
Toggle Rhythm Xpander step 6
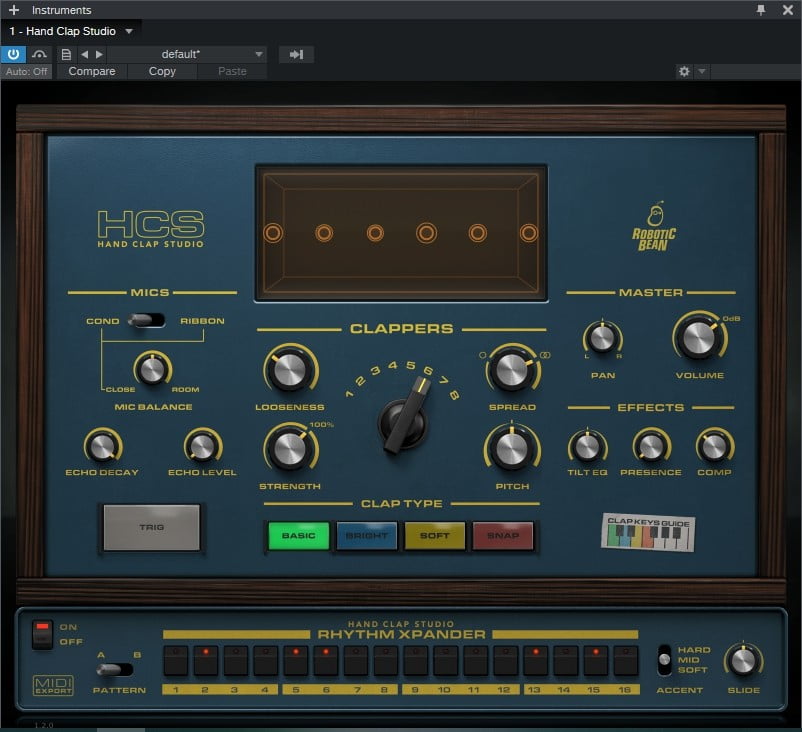coord(326,660)
